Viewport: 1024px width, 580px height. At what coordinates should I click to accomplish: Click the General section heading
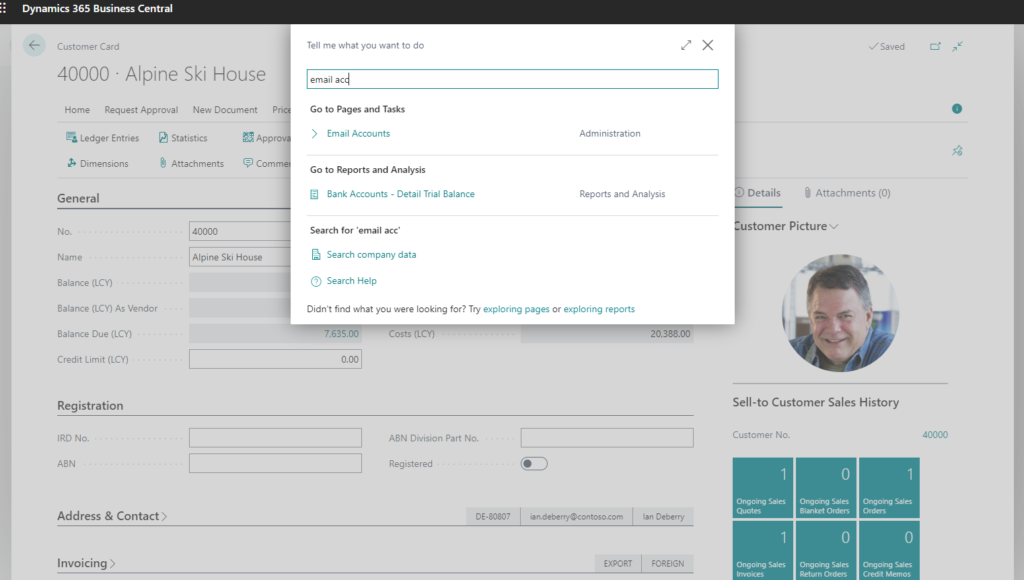coord(78,199)
